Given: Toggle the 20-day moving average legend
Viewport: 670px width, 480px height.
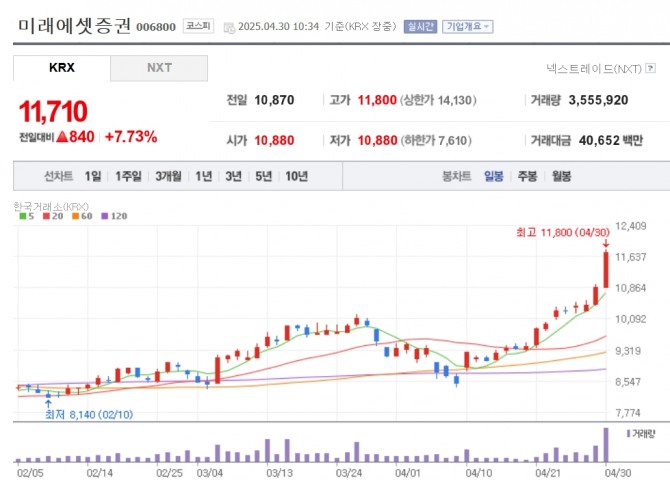Looking at the screenshot, I should coord(53,216).
